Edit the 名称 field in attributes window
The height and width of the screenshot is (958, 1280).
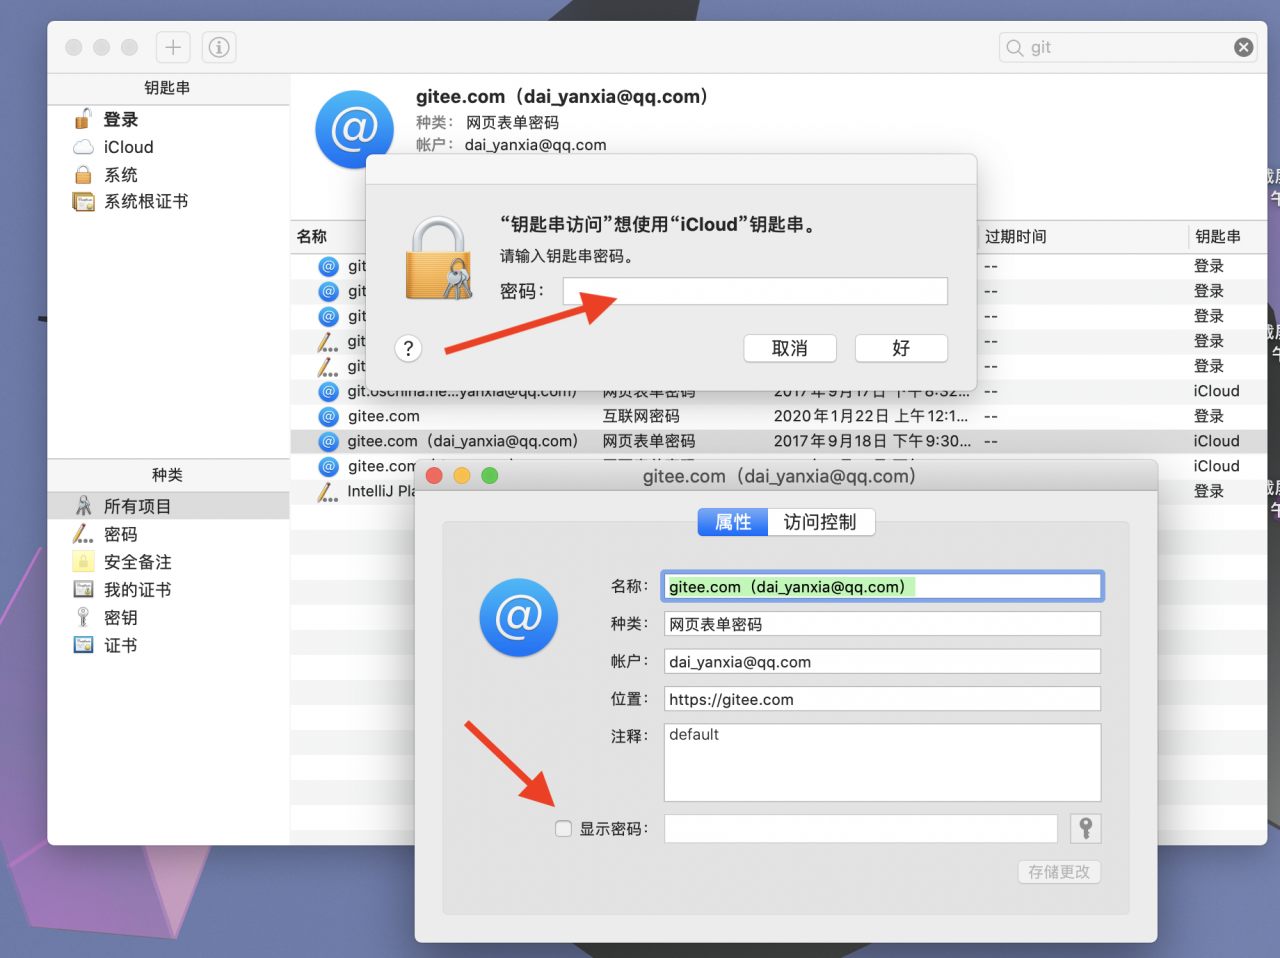(882, 586)
